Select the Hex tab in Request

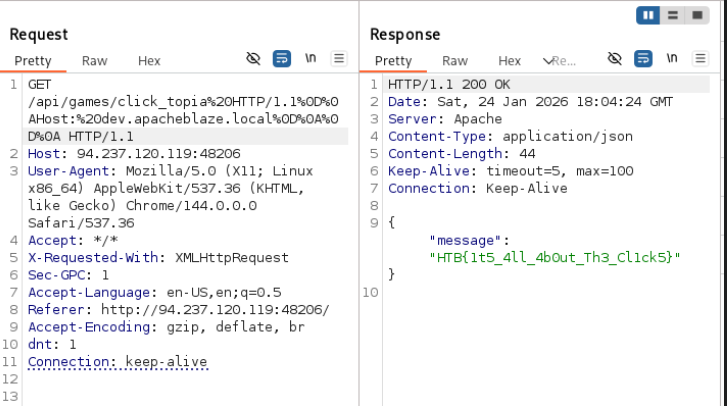[149, 61]
